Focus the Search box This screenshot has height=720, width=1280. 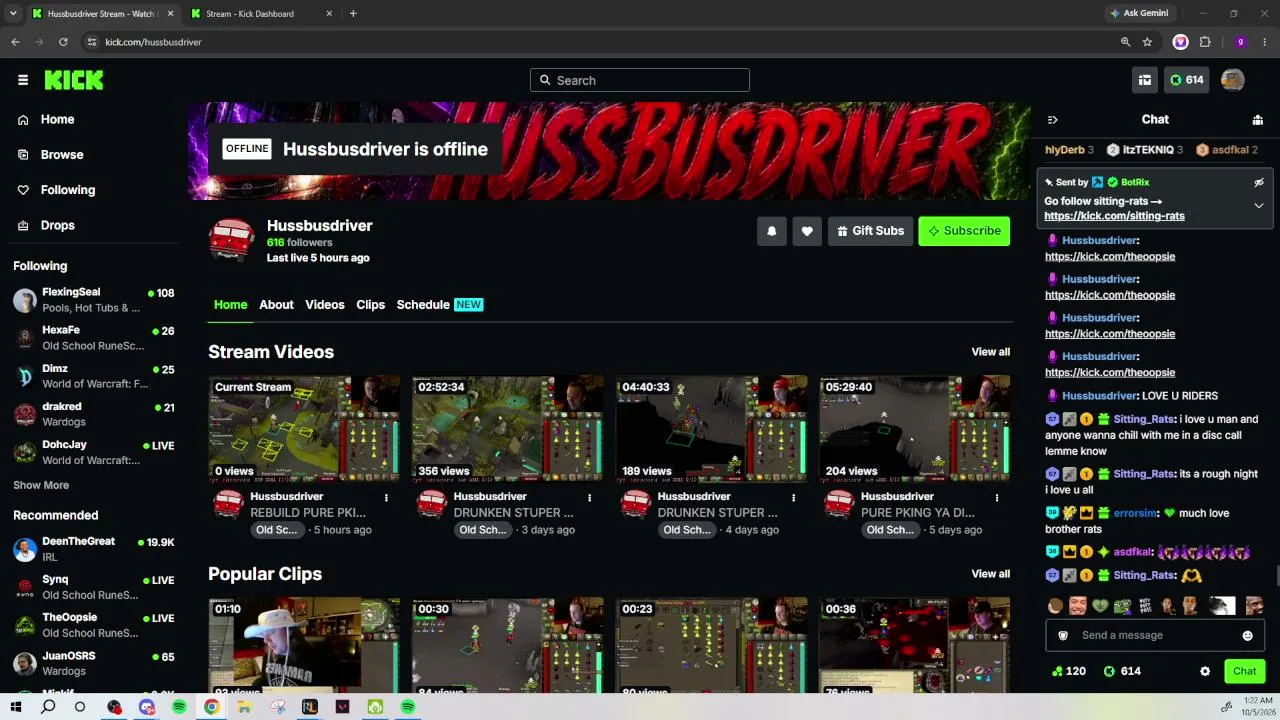pyautogui.click(x=640, y=80)
